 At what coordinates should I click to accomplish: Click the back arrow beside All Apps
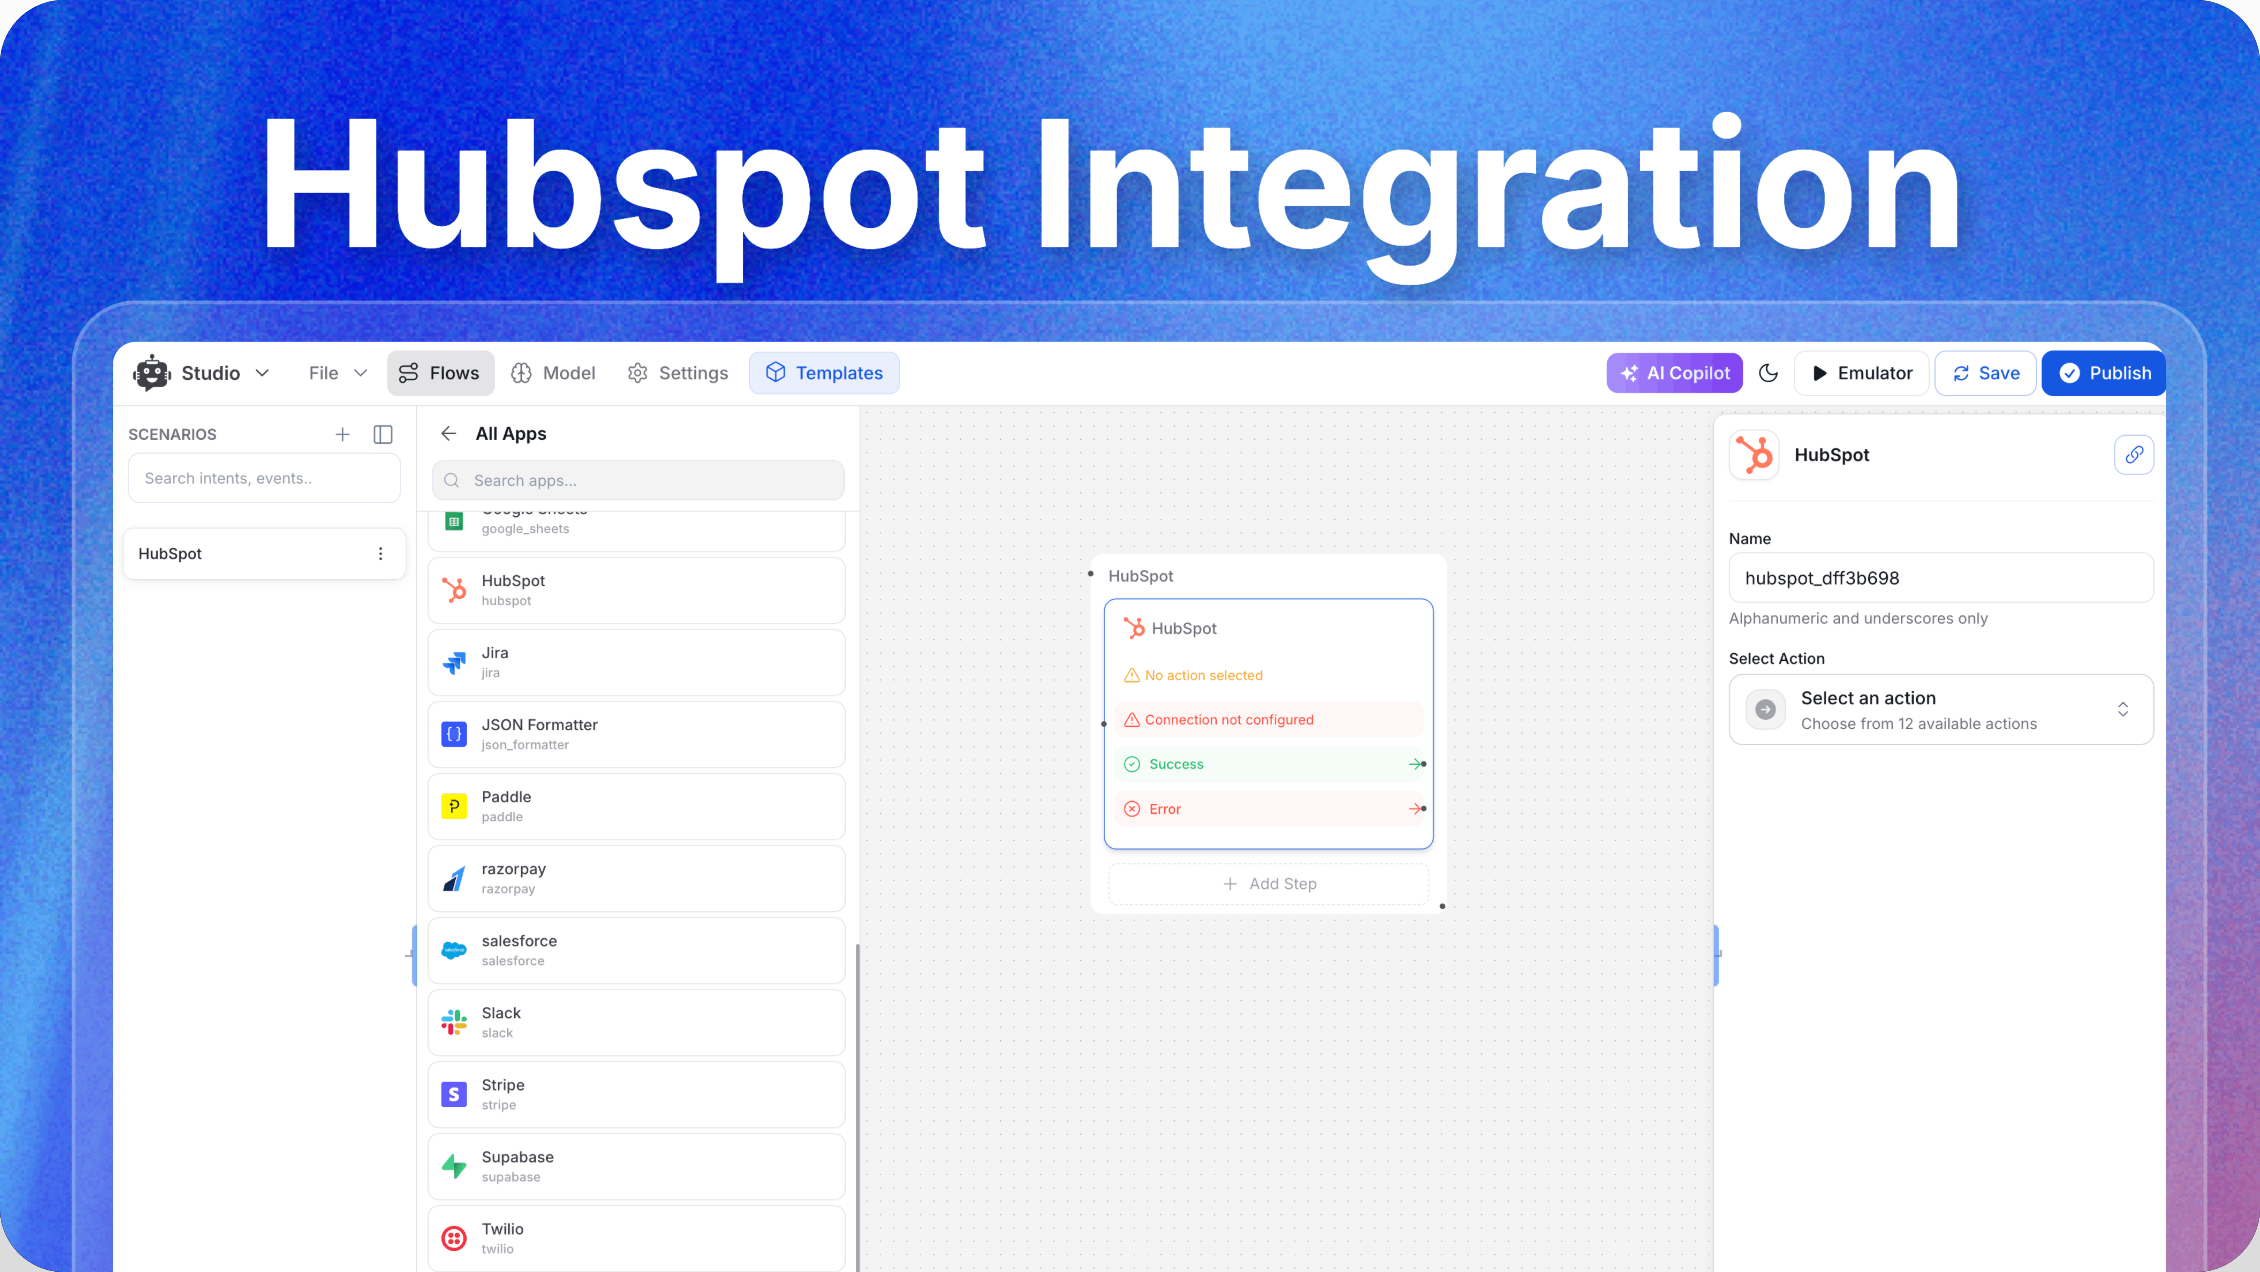tap(448, 433)
